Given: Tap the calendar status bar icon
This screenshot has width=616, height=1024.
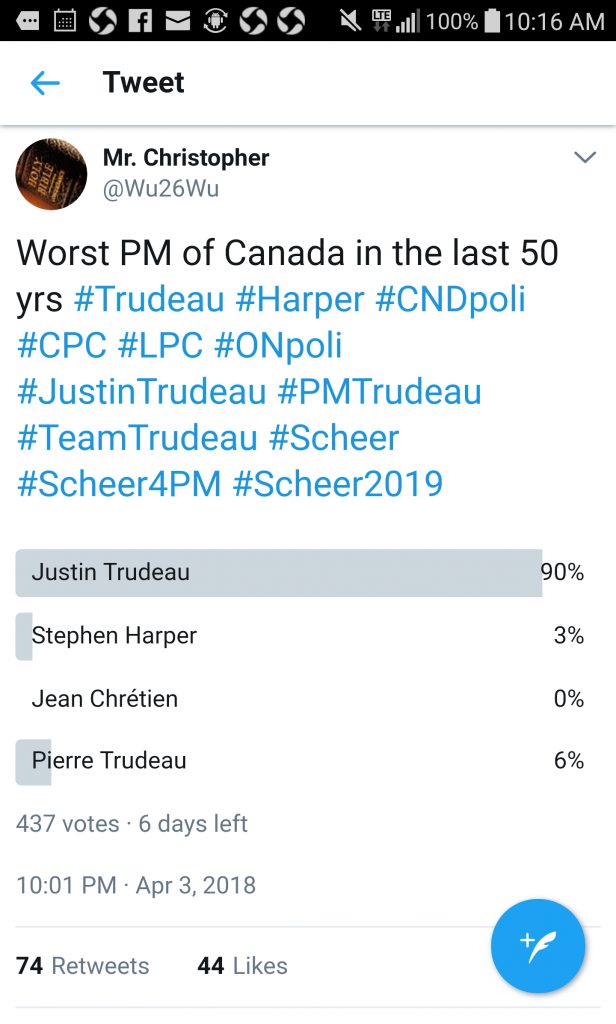Looking at the screenshot, I should pos(65,20).
